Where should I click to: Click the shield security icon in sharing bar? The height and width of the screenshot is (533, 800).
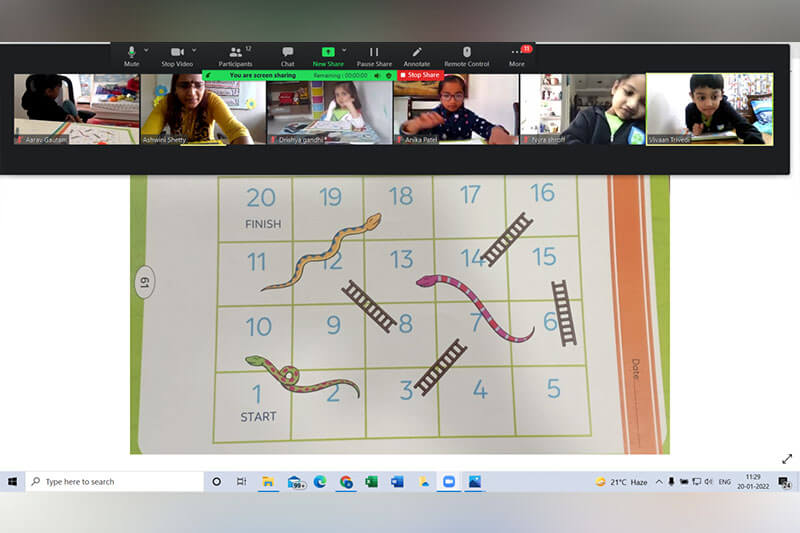(389, 75)
